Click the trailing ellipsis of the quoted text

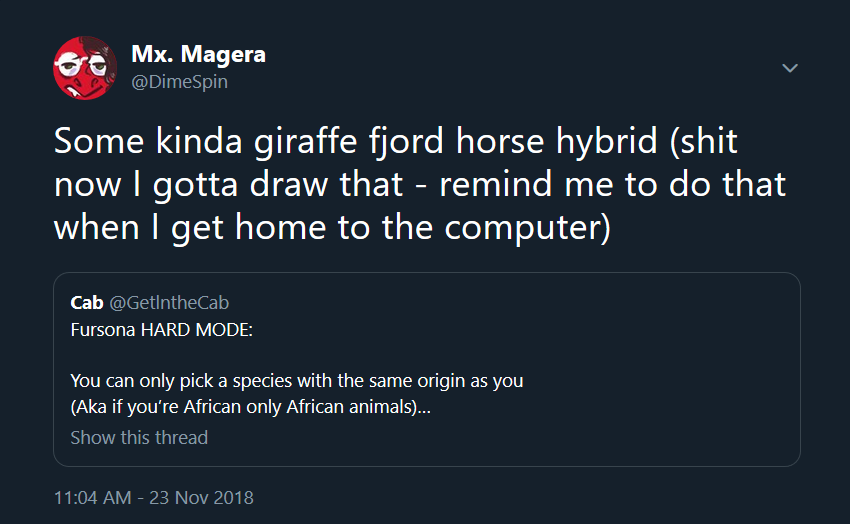(x=424, y=408)
